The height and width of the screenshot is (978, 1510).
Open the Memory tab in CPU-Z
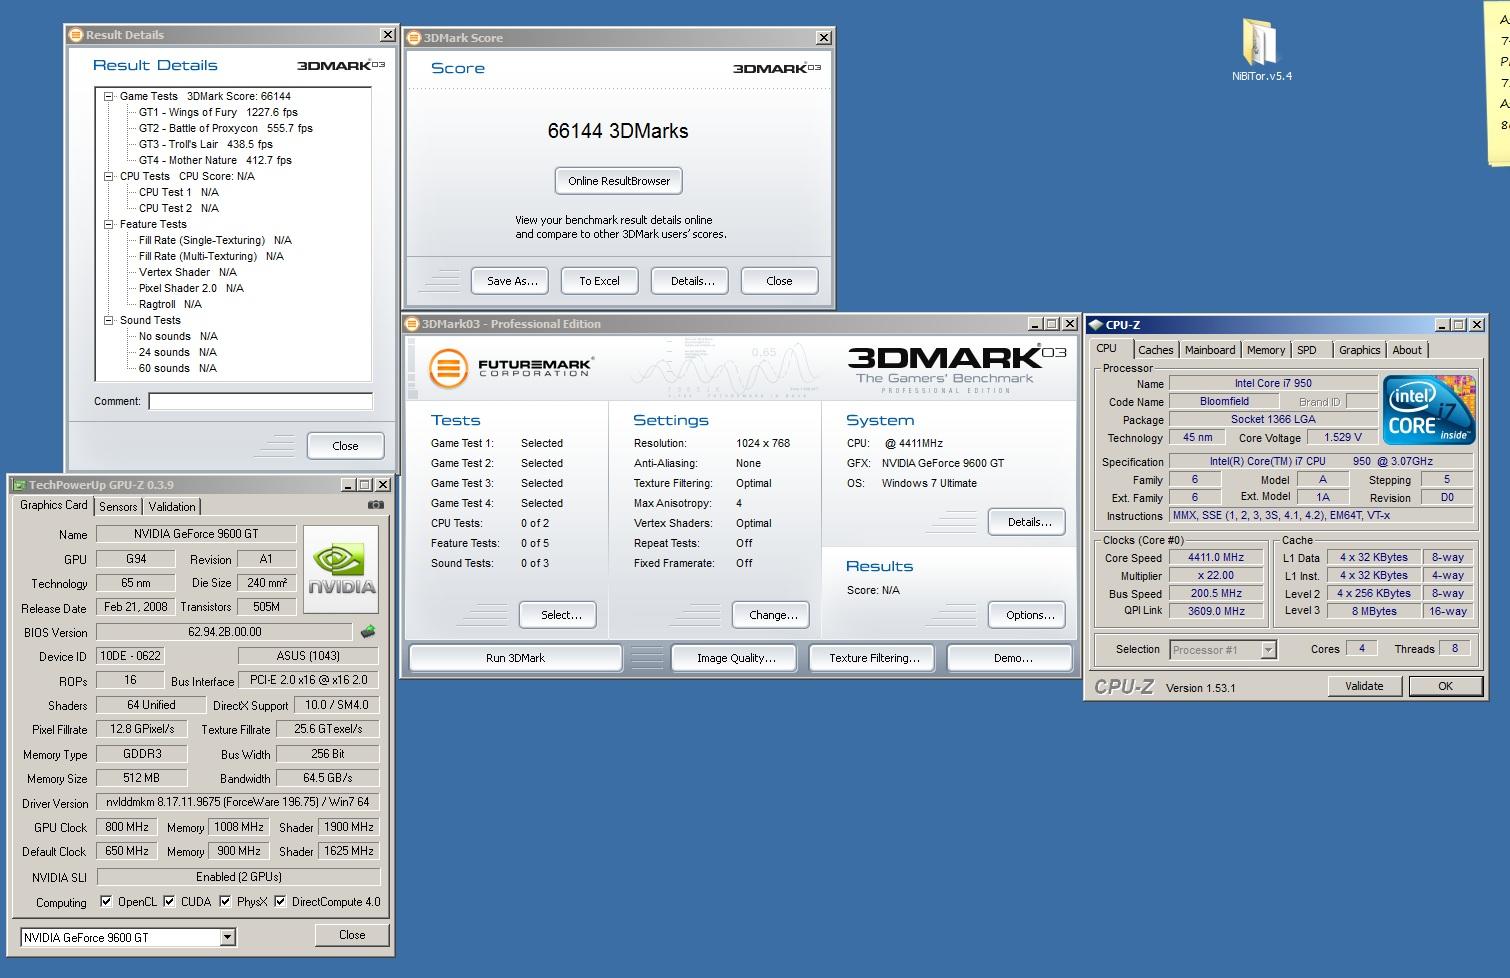pyautogui.click(x=1266, y=350)
